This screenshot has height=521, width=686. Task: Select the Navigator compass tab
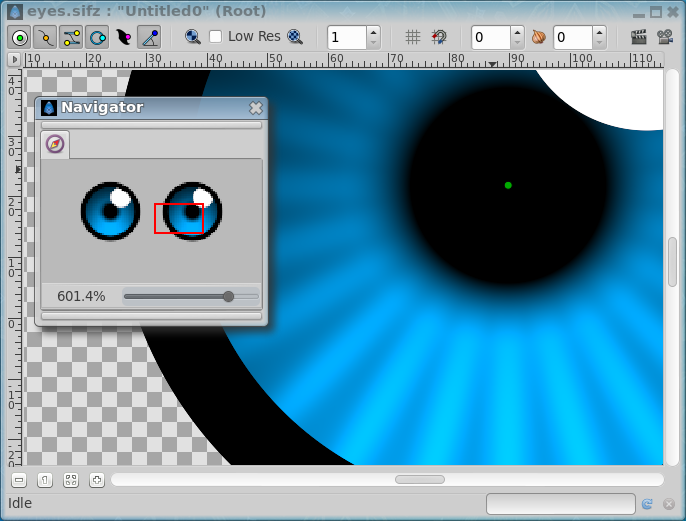[x=55, y=144]
